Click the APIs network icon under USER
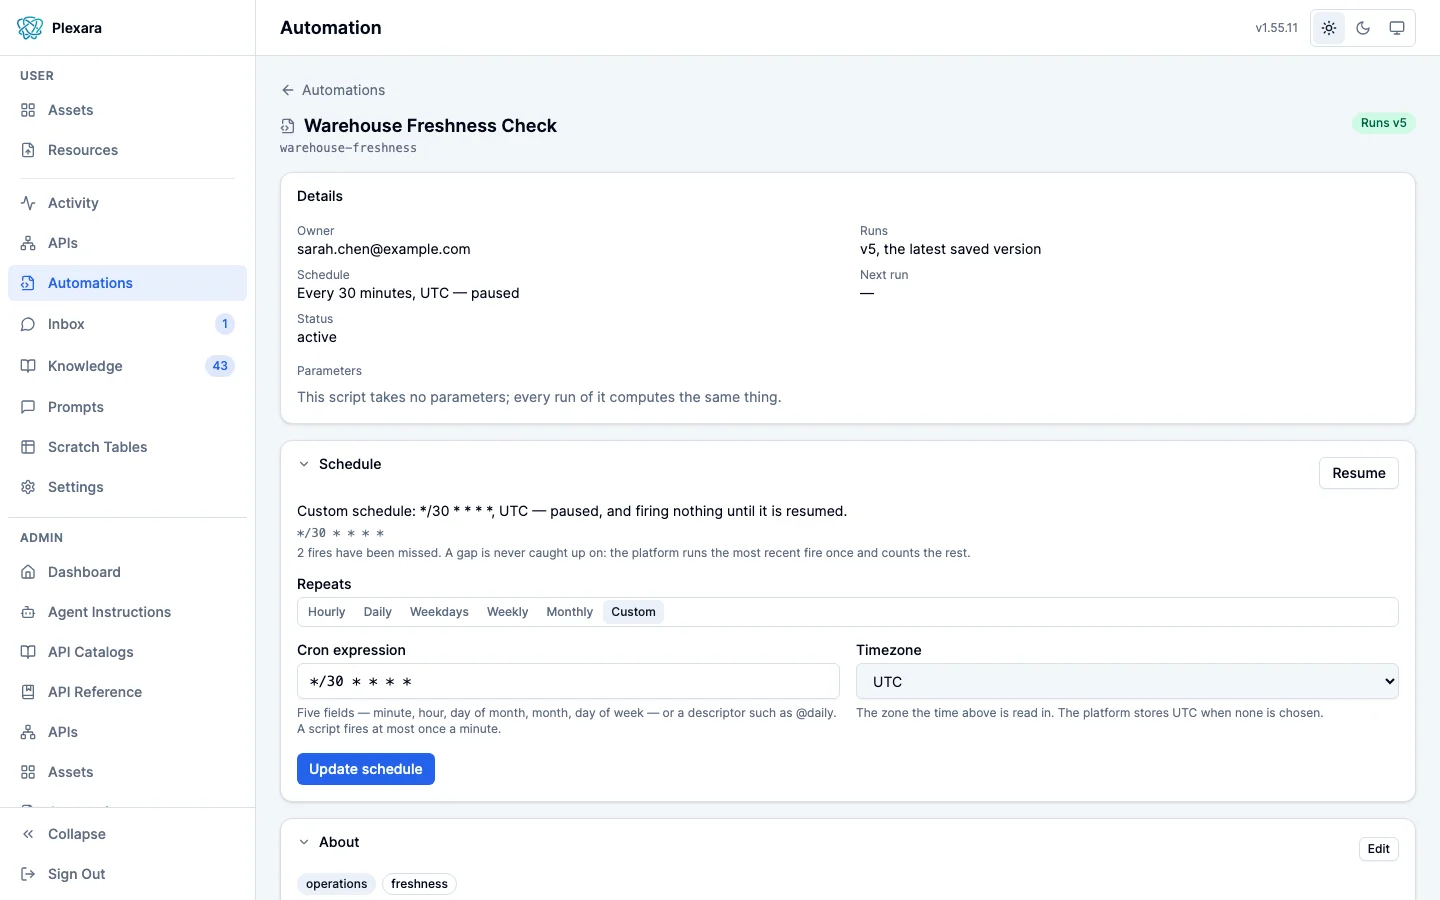This screenshot has width=1440, height=900. click(x=28, y=243)
